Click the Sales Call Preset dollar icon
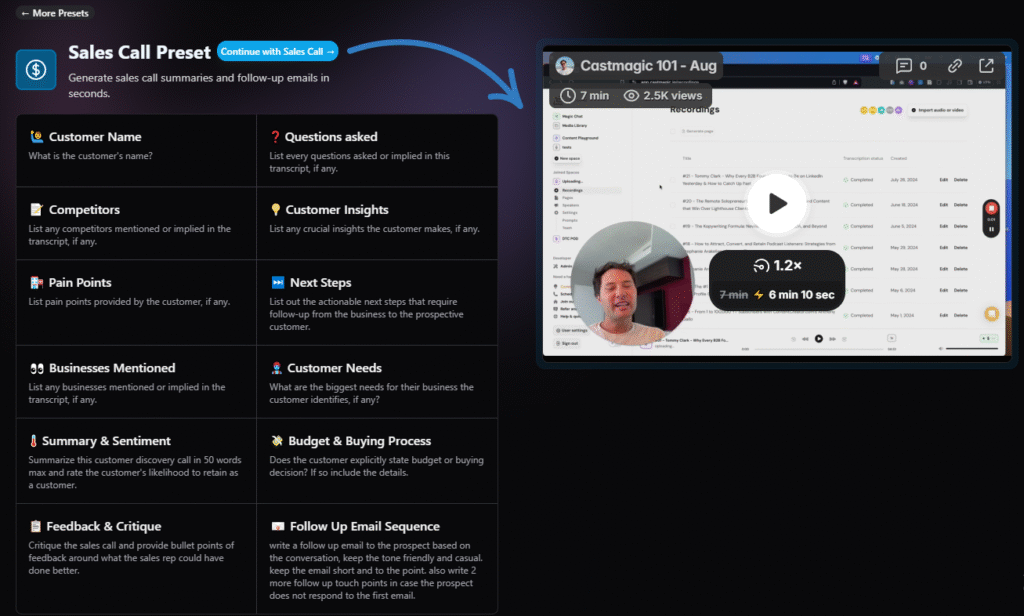Viewport: 1024px width, 616px height. pyautogui.click(x=36, y=70)
